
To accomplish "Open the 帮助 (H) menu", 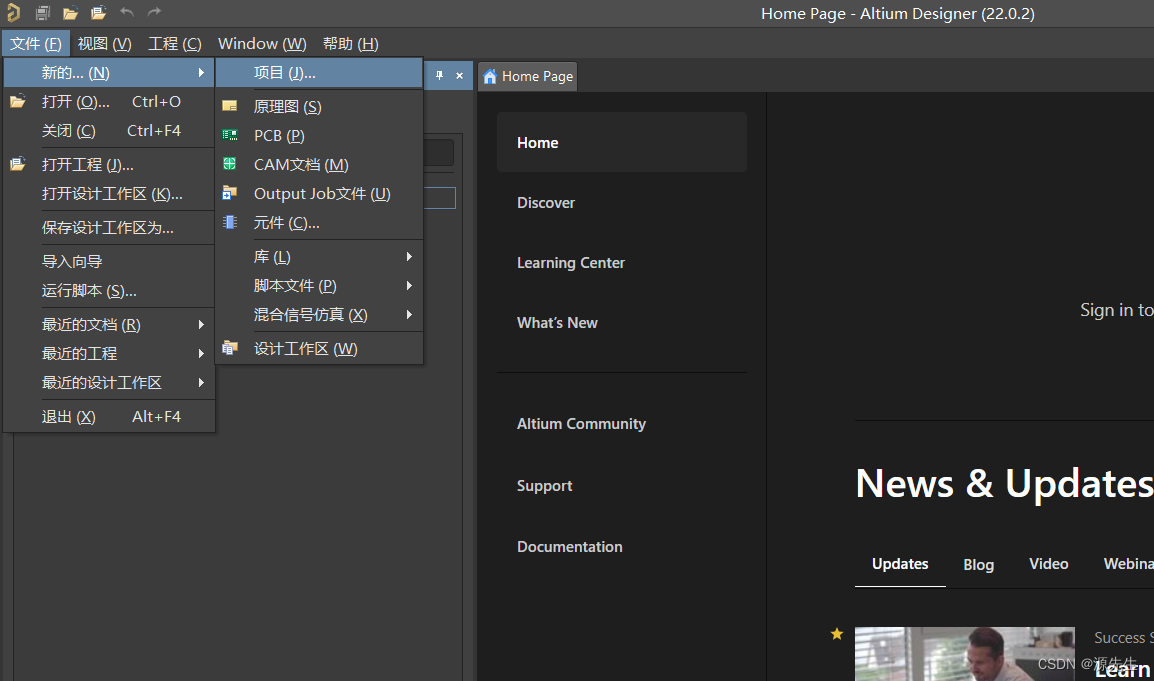I will coord(350,43).
